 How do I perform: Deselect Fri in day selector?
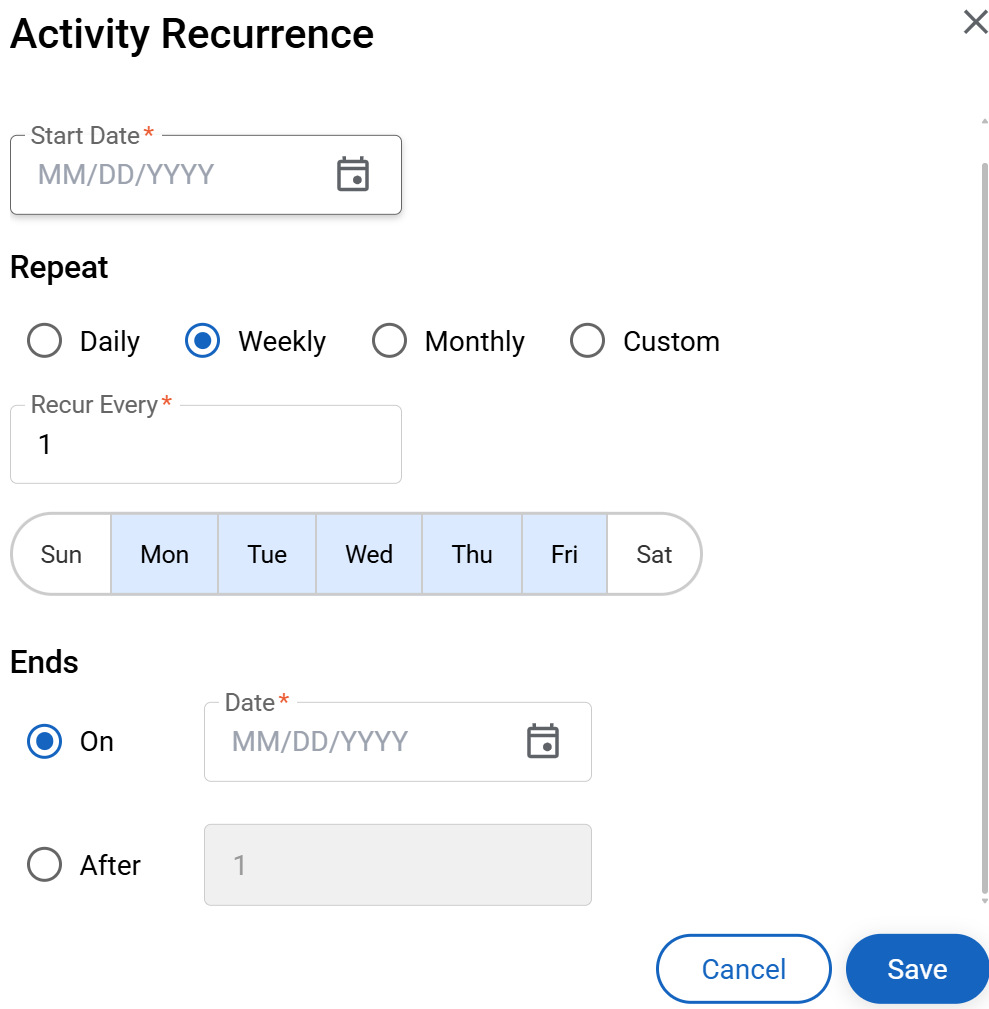[x=564, y=554]
